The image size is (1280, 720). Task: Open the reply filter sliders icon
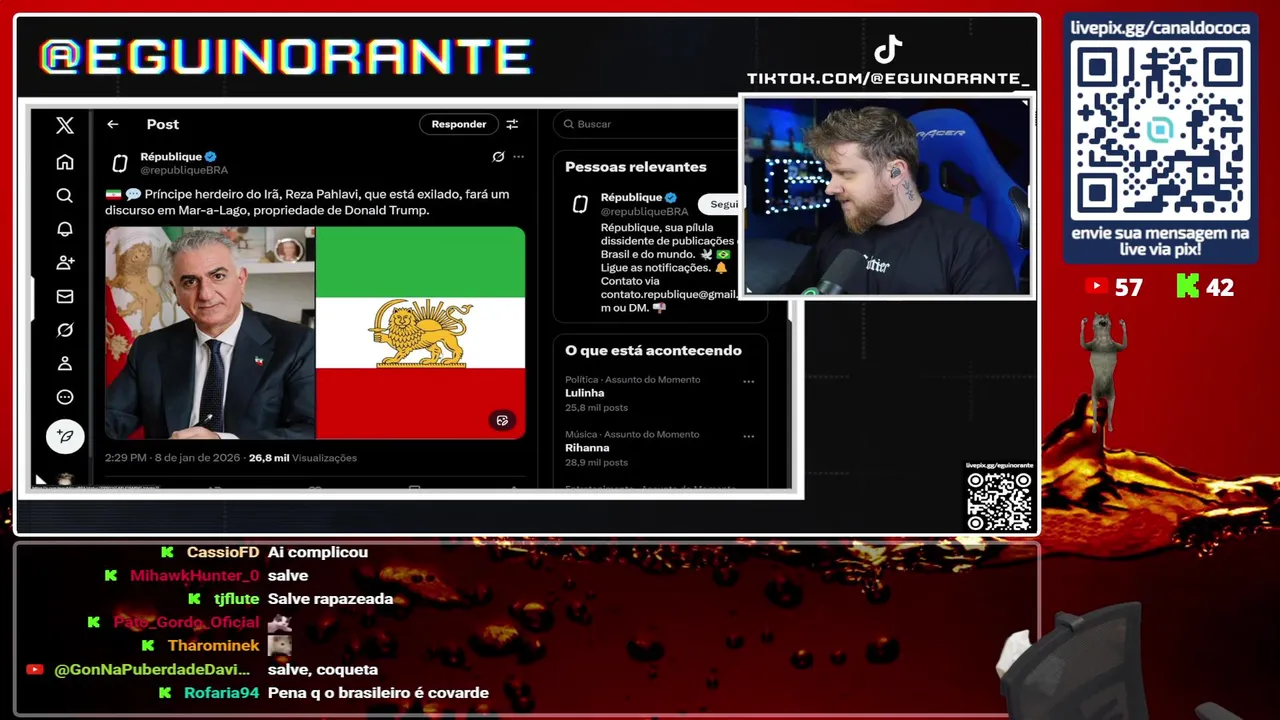point(512,124)
